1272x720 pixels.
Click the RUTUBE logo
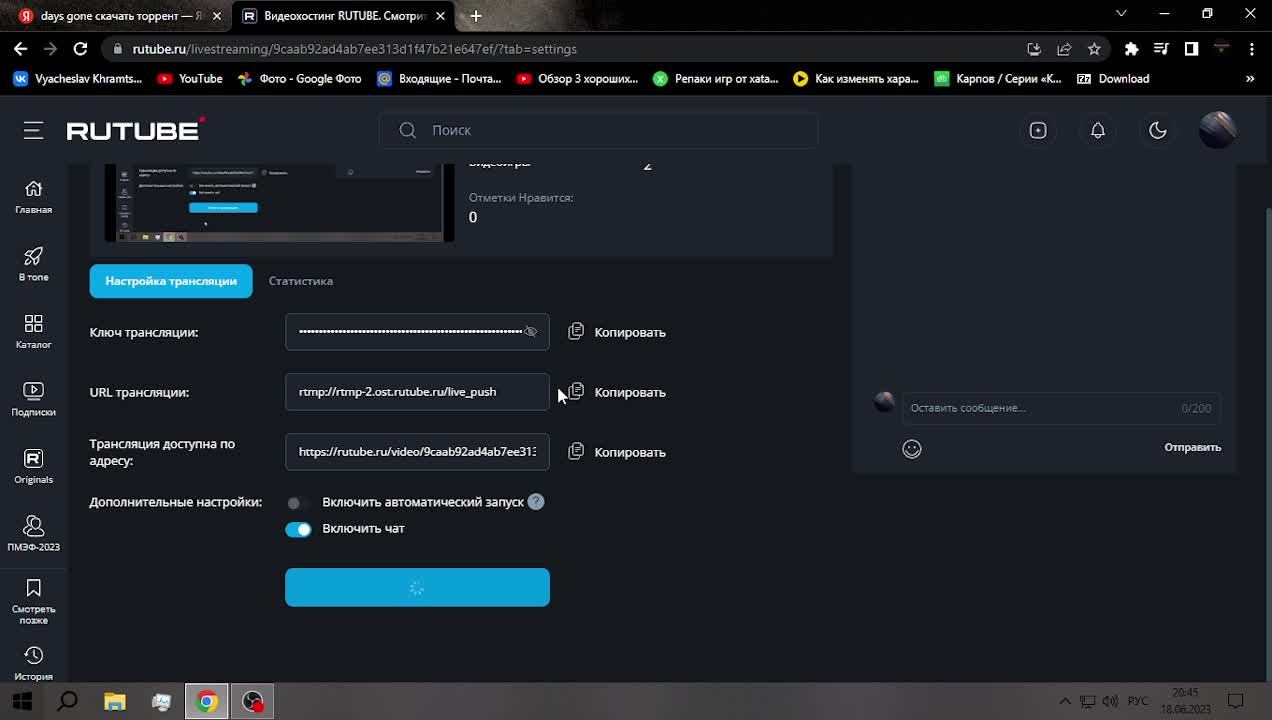135,130
